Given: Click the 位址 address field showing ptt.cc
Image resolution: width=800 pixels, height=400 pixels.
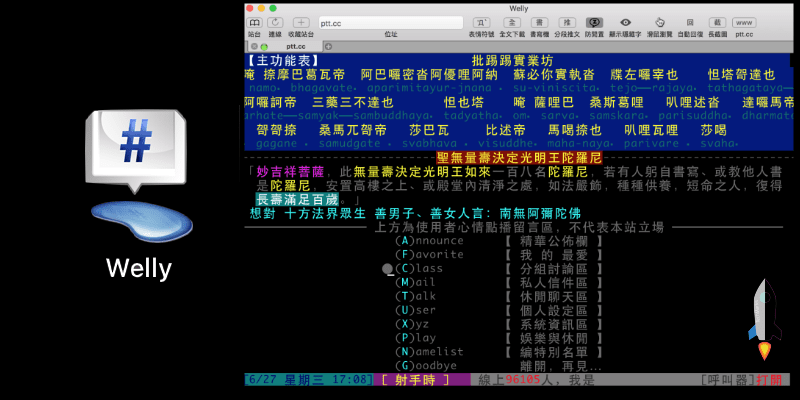Looking at the screenshot, I should pos(391,23).
